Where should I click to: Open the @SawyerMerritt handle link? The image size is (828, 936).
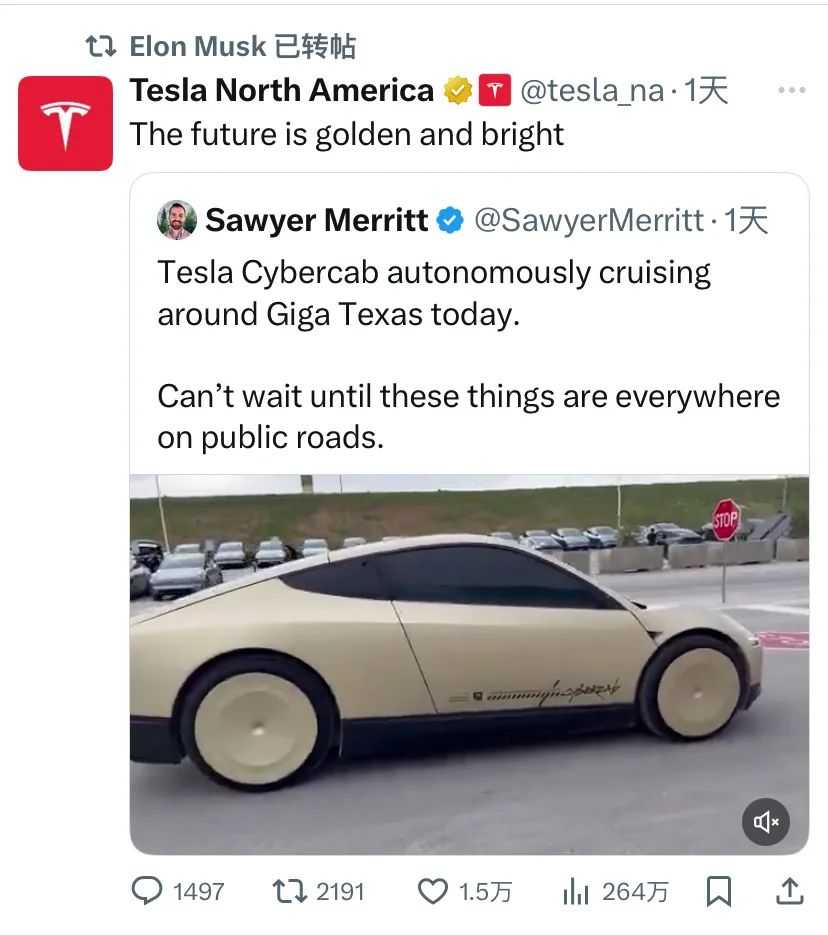pos(589,220)
